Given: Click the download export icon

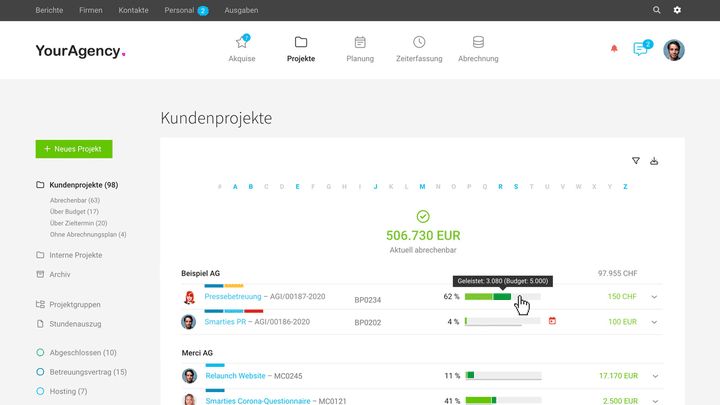Looking at the screenshot, I should point(654,161).
